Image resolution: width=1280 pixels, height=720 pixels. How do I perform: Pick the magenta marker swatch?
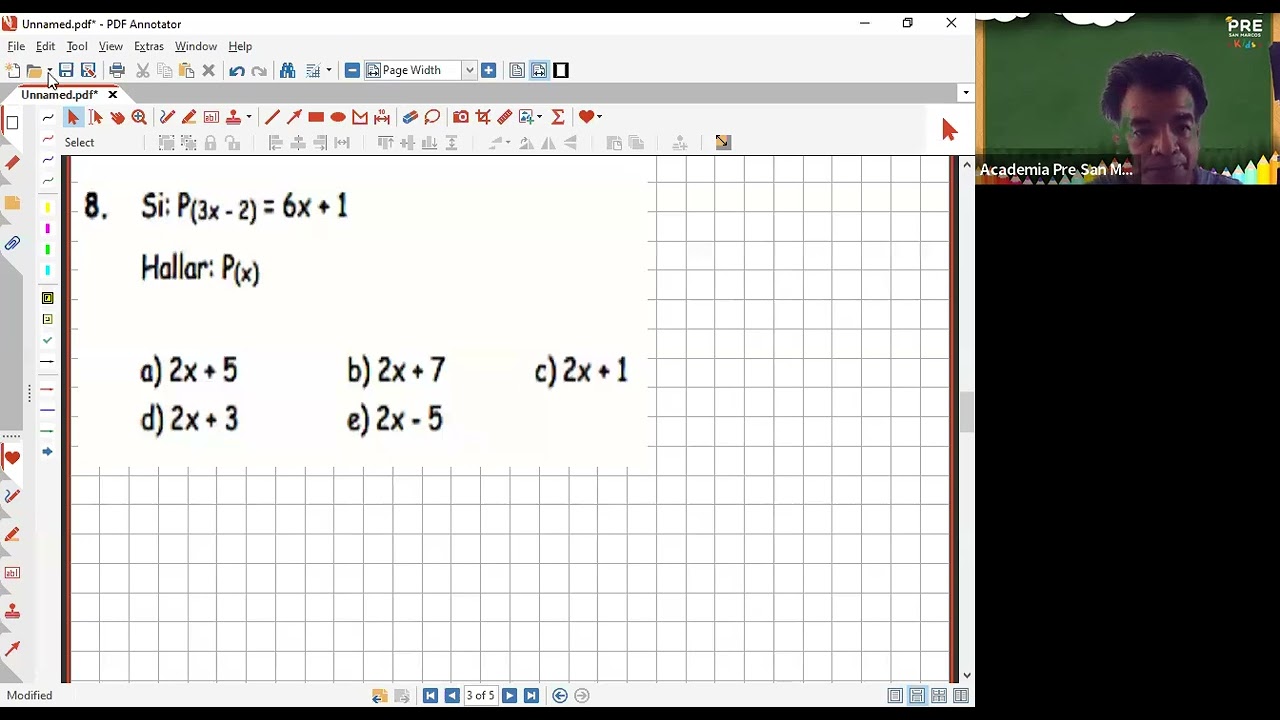click(x=47, y=229)
